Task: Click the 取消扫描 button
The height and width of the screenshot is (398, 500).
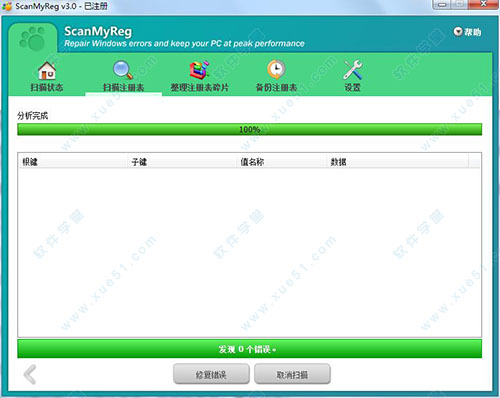Action: [x=292, y=374]
